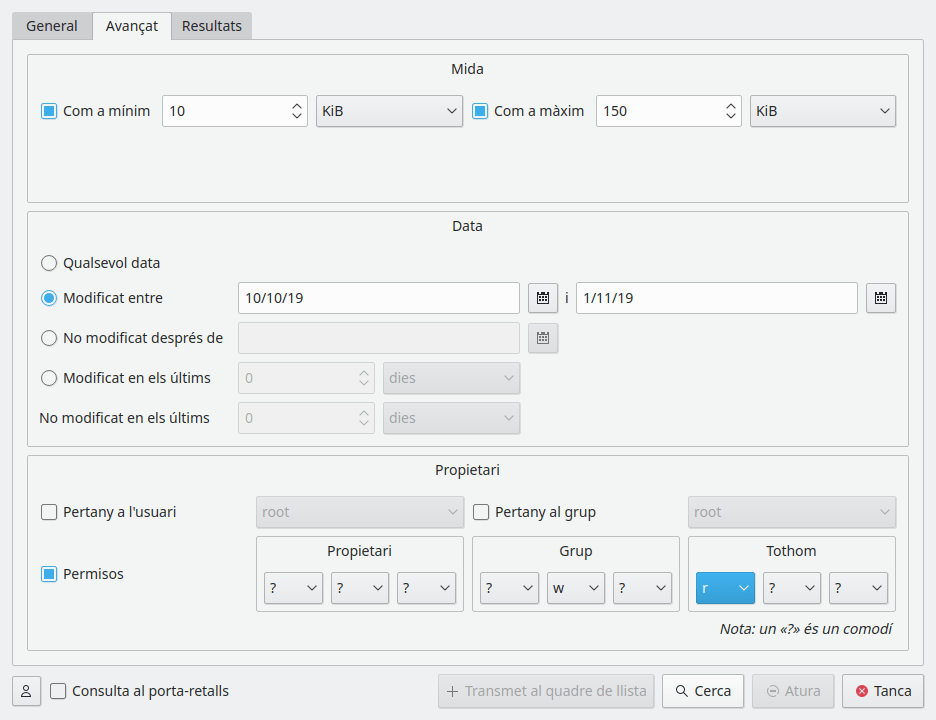The width and height of the screenshot is (936, 720).
Task: Open calendar picker for start date 10/10/19
Action: click(541, 298)
